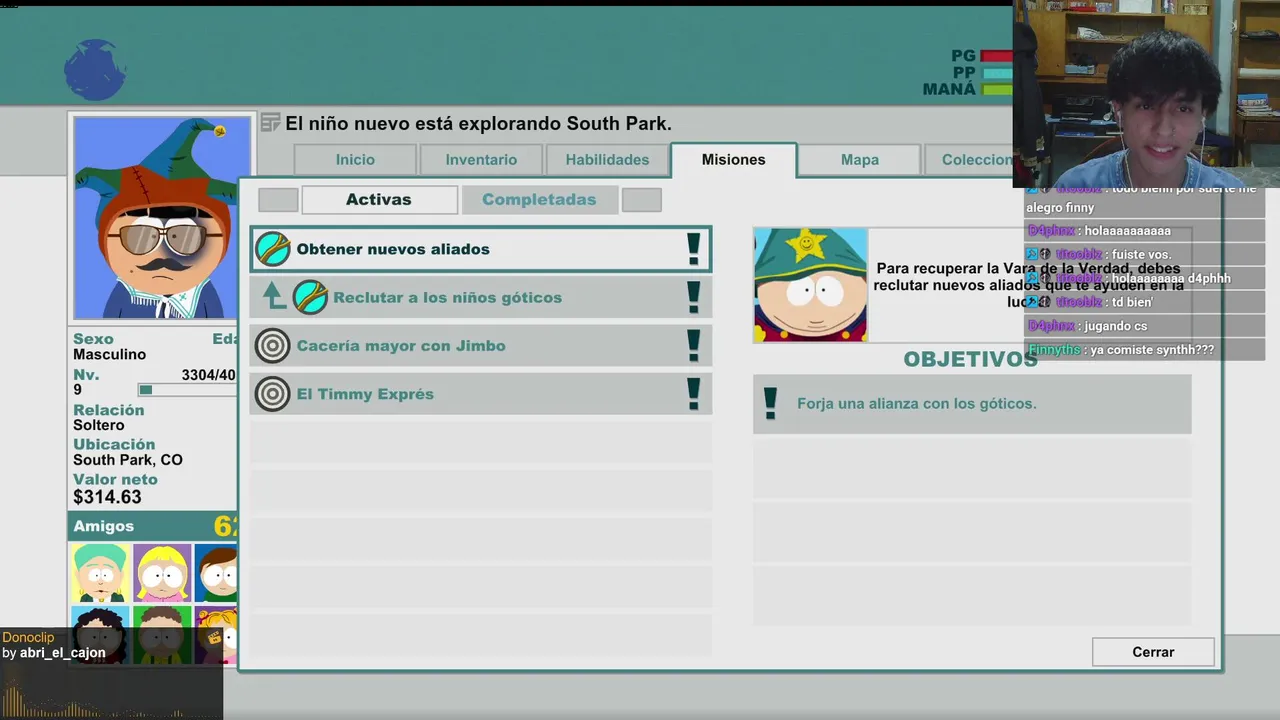Open the Coleccionables tab
Viewport: 1280px width, 720px height.
[968, 160]
